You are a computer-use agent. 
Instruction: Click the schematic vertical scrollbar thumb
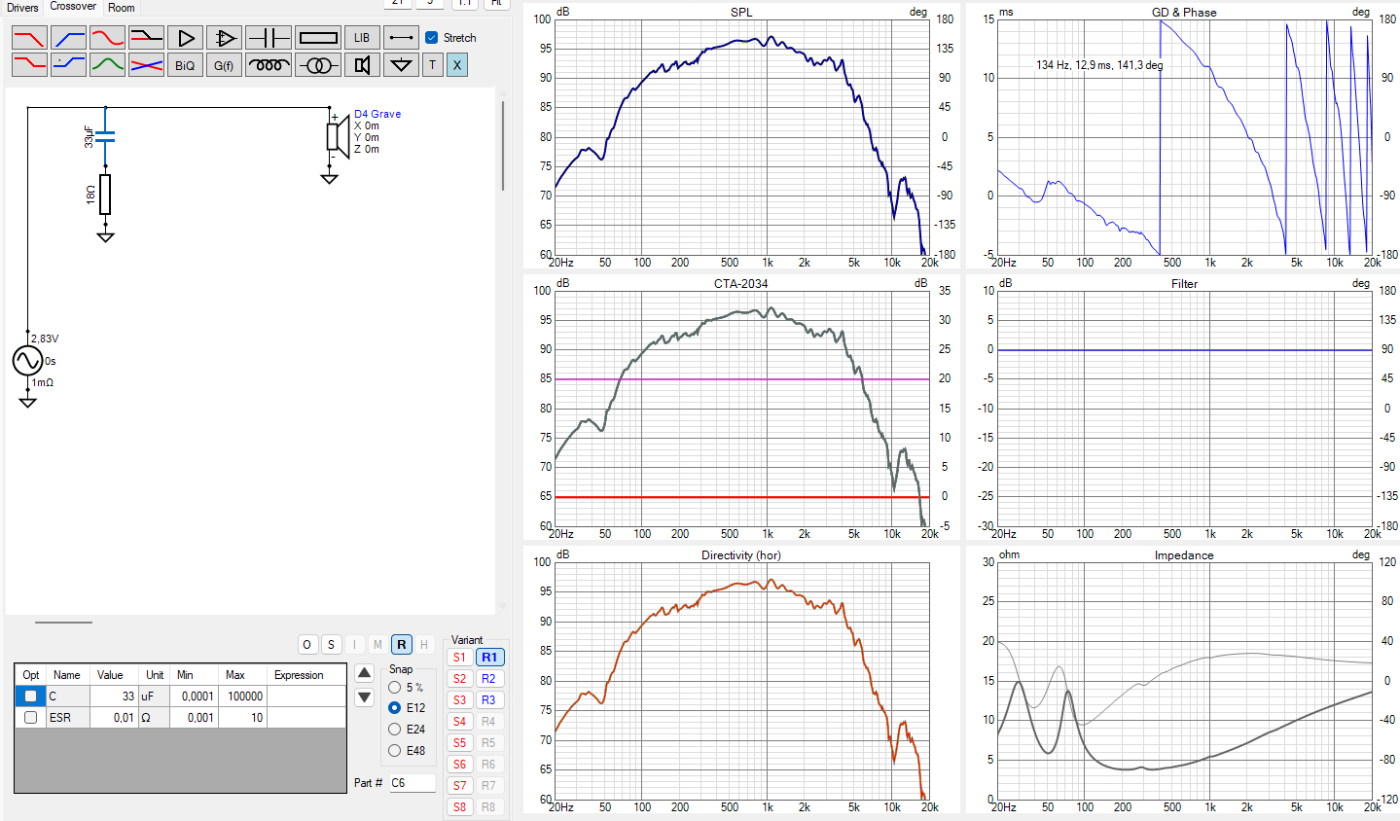(502, 145)
